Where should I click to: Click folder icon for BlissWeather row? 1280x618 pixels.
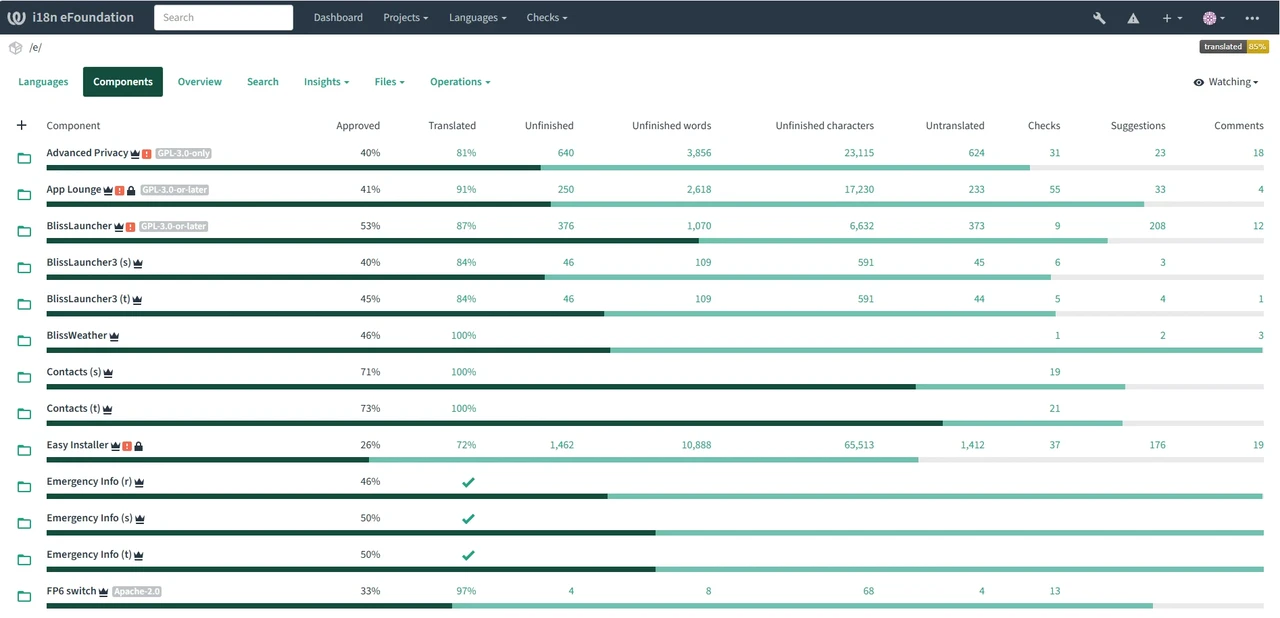click(x=24, y=341)
